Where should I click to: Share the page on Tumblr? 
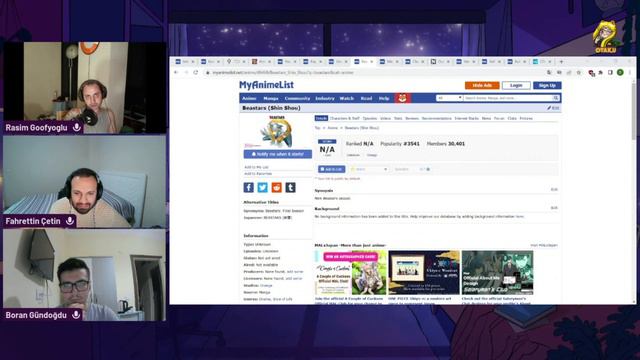point(290,187)
